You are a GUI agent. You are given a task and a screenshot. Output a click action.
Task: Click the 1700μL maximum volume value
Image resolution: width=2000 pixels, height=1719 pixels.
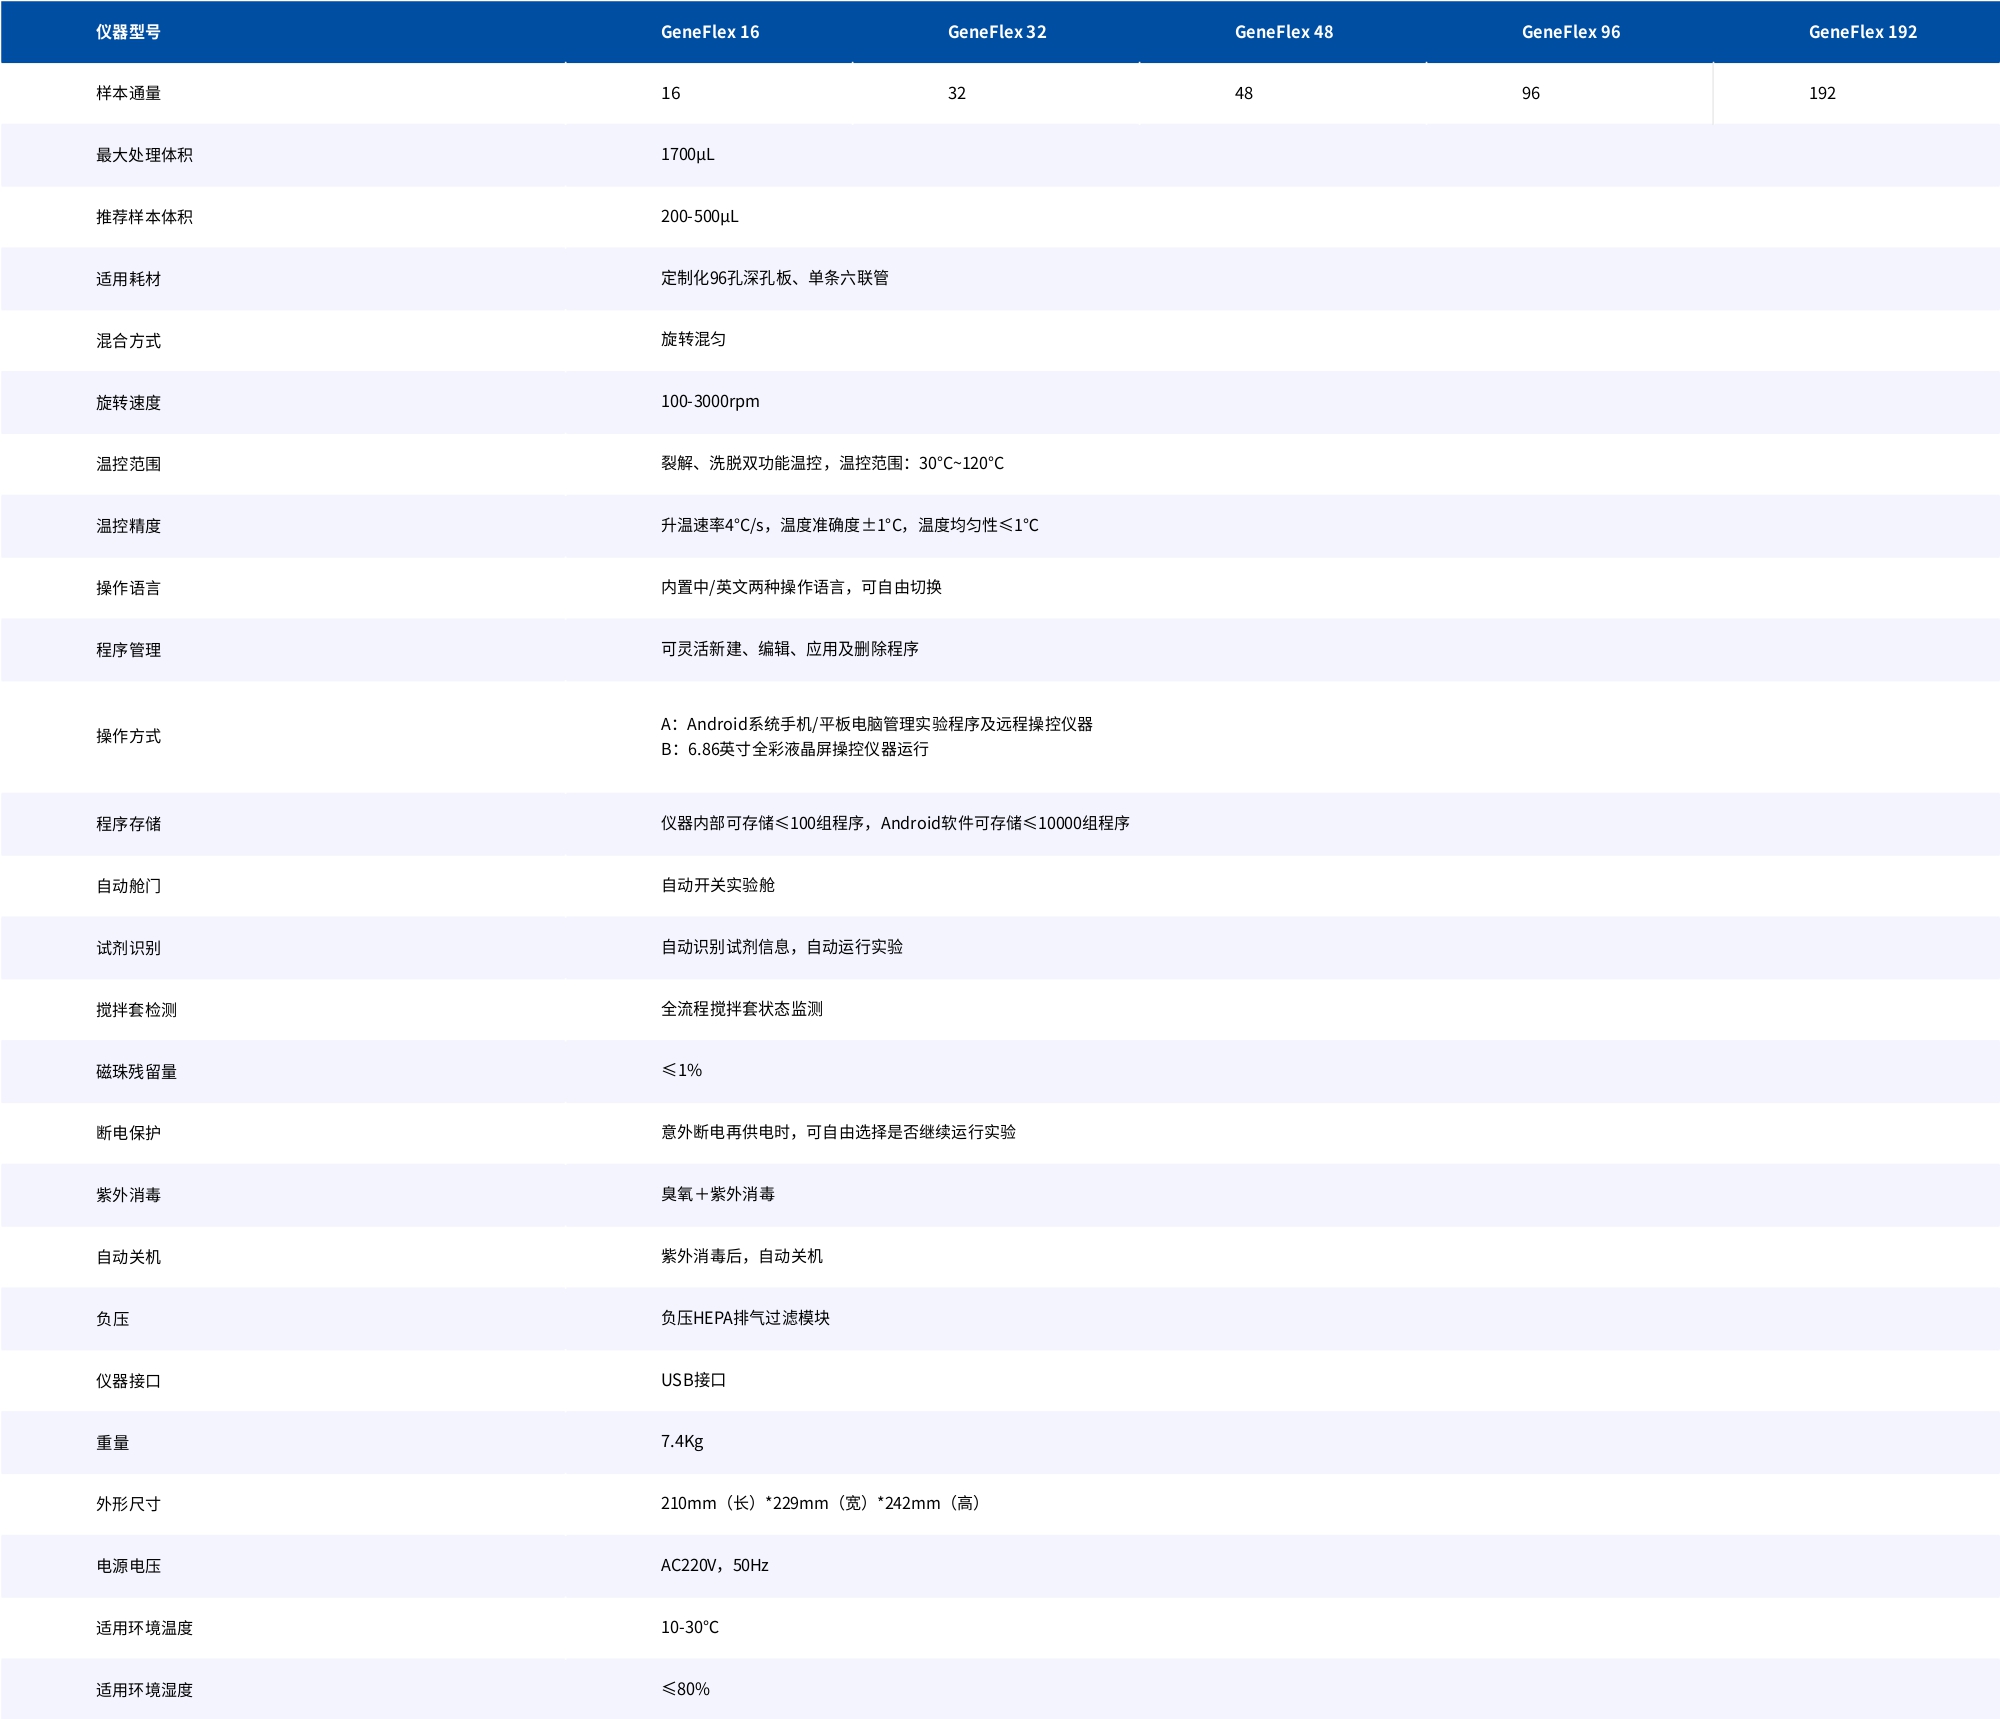point(687,154)
